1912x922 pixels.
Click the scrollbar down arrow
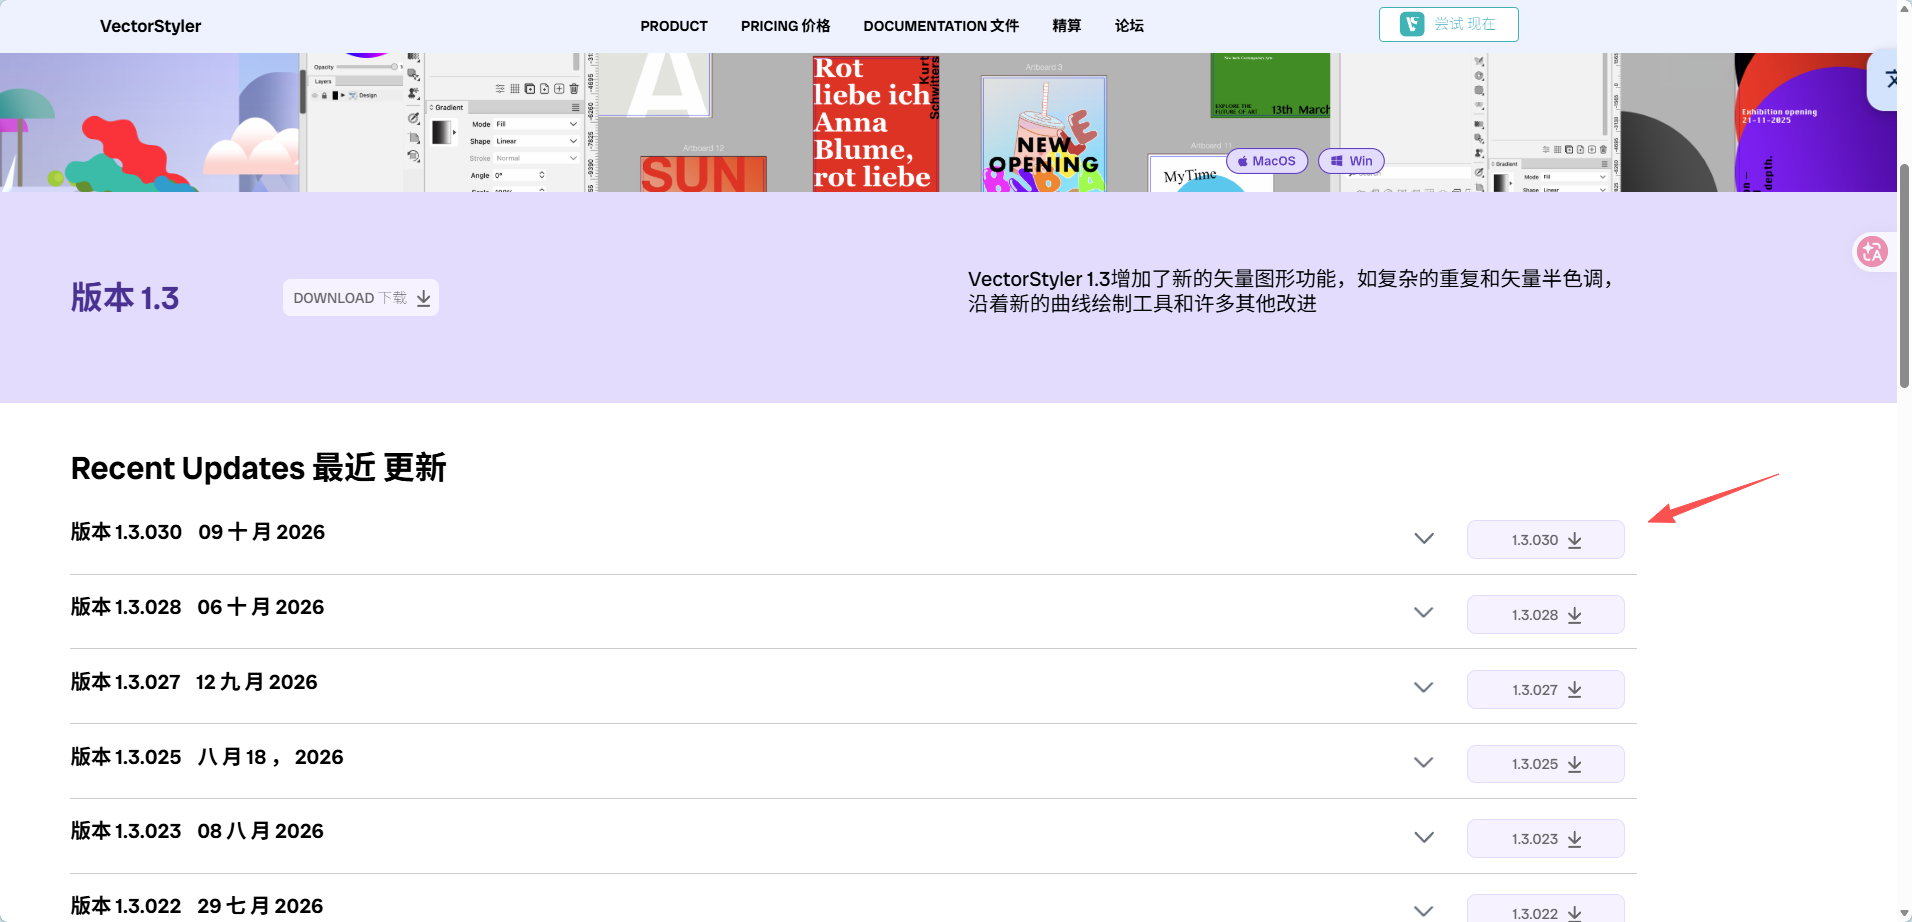click(1904, 914)
